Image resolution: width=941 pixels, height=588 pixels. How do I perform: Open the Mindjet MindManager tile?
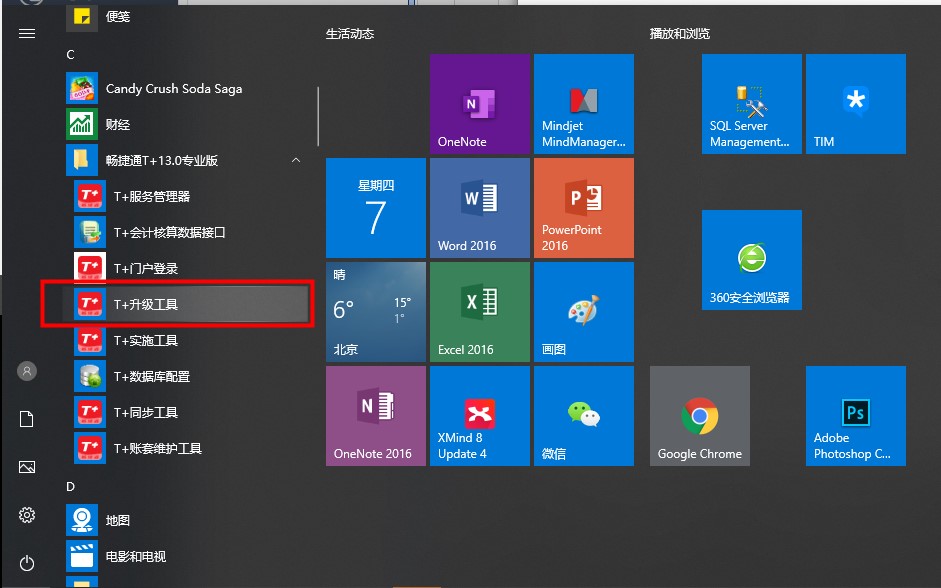pyautogui.click(x=583, y=104)
